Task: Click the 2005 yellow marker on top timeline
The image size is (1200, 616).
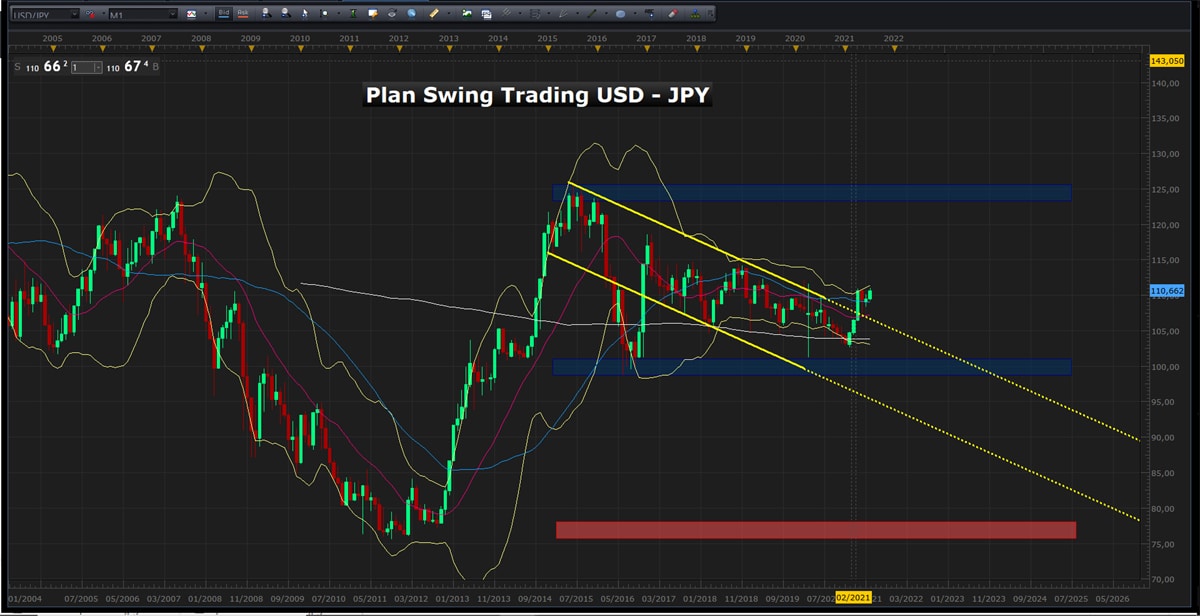Action: click(x=52, y=49)
